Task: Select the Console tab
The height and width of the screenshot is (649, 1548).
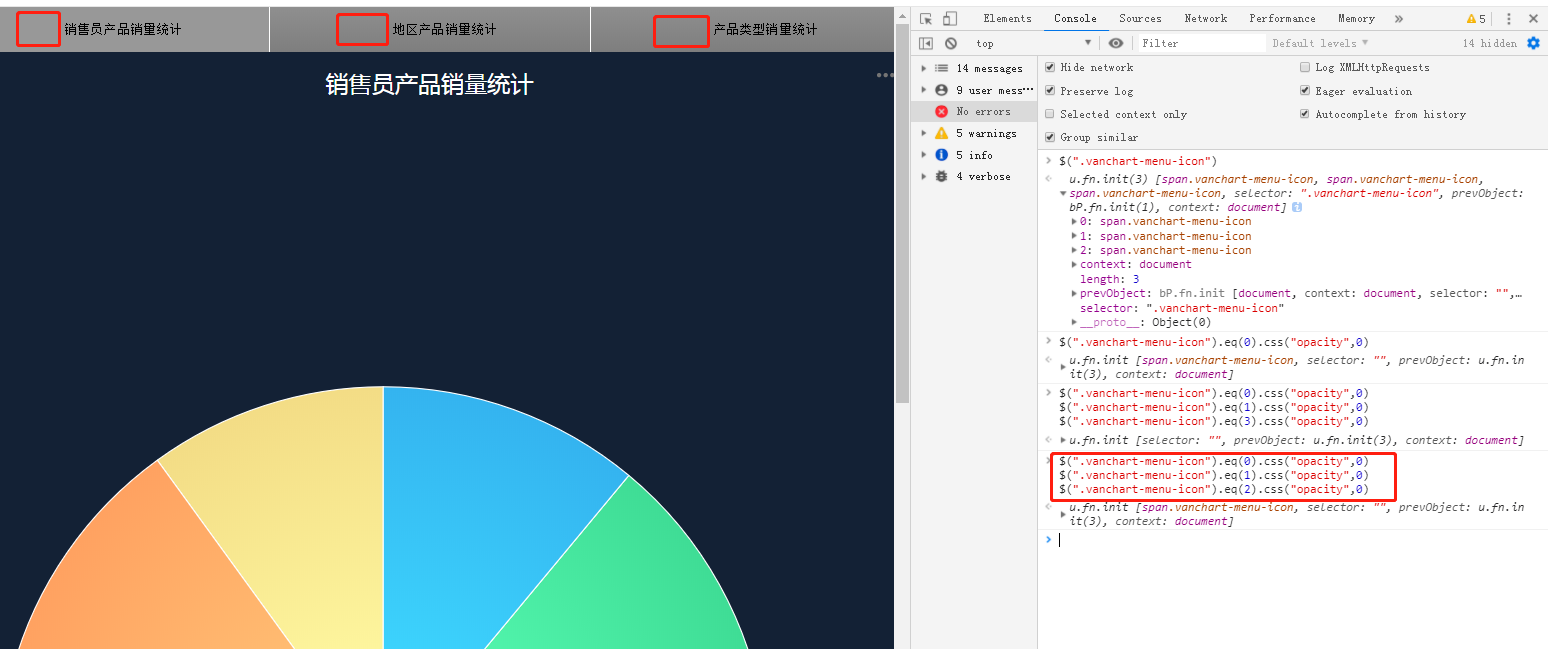Action: click(1075, 18)
